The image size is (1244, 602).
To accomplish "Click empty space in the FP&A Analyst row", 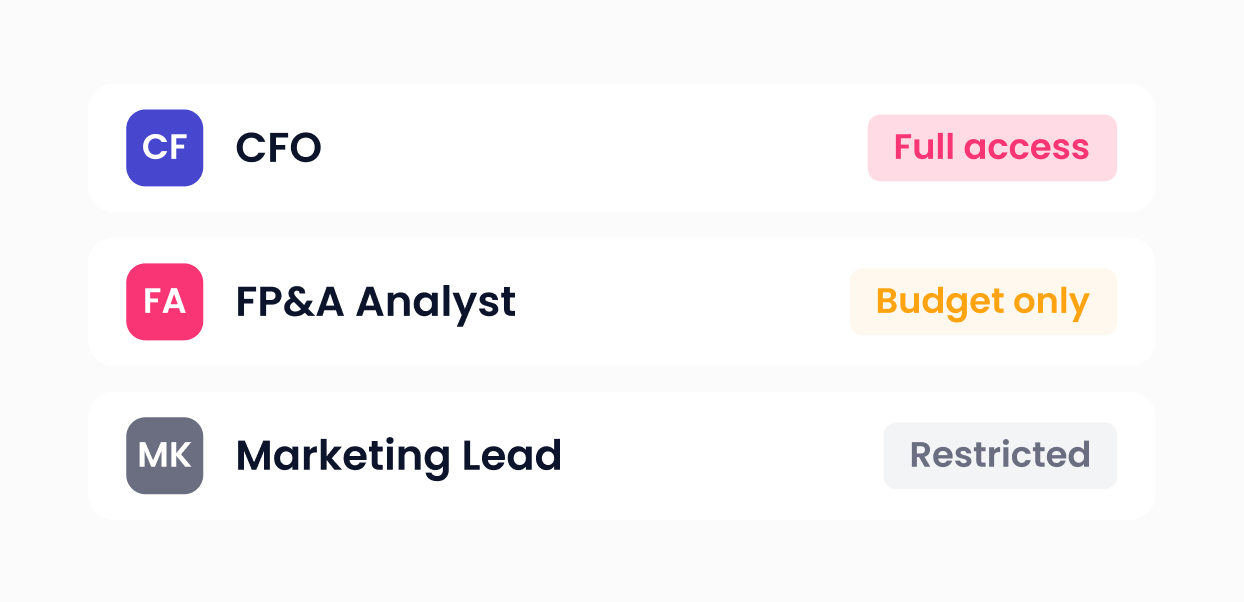I will (680, 302).
